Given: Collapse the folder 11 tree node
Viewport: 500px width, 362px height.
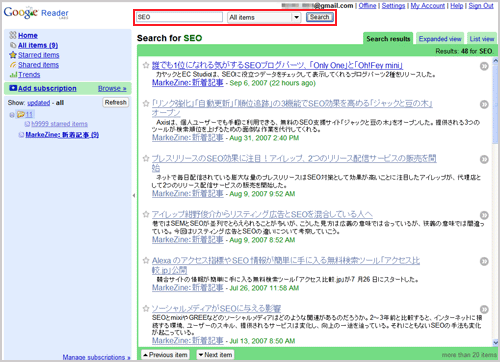Looking at the screenshot, I should click(x=12, y=115).
